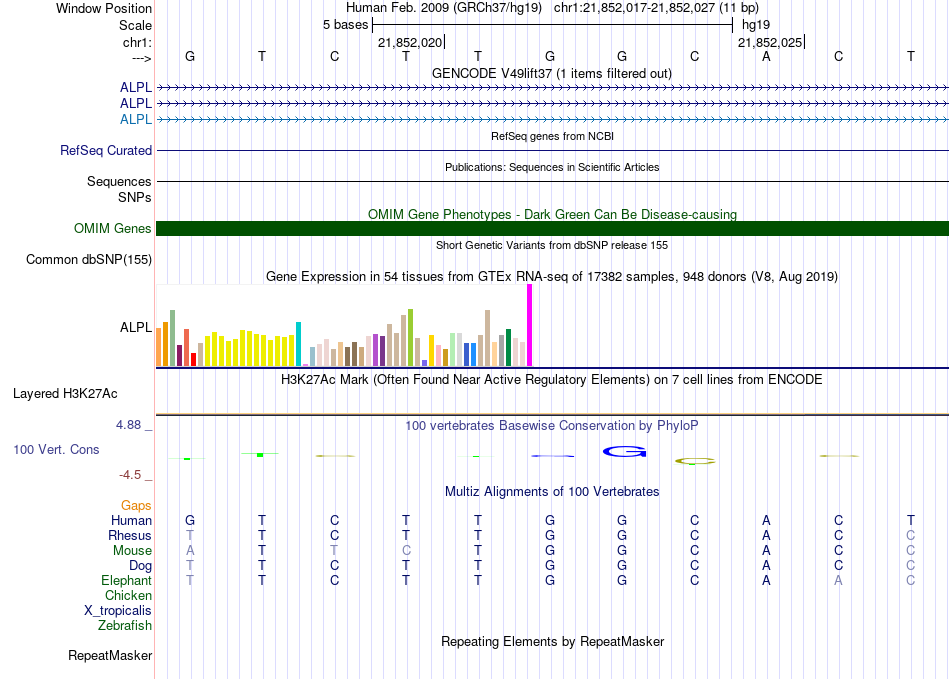Select the Dog species label
Viewport: 950px width, 679px height.
140,566
